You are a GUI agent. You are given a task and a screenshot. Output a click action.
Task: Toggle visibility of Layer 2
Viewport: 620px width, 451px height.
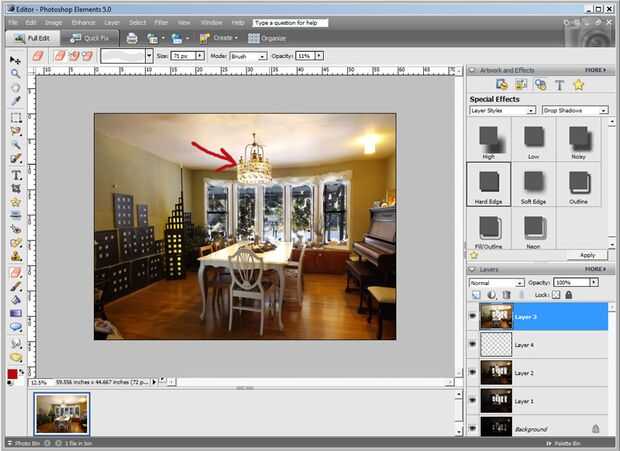click(x=474, y=373)
